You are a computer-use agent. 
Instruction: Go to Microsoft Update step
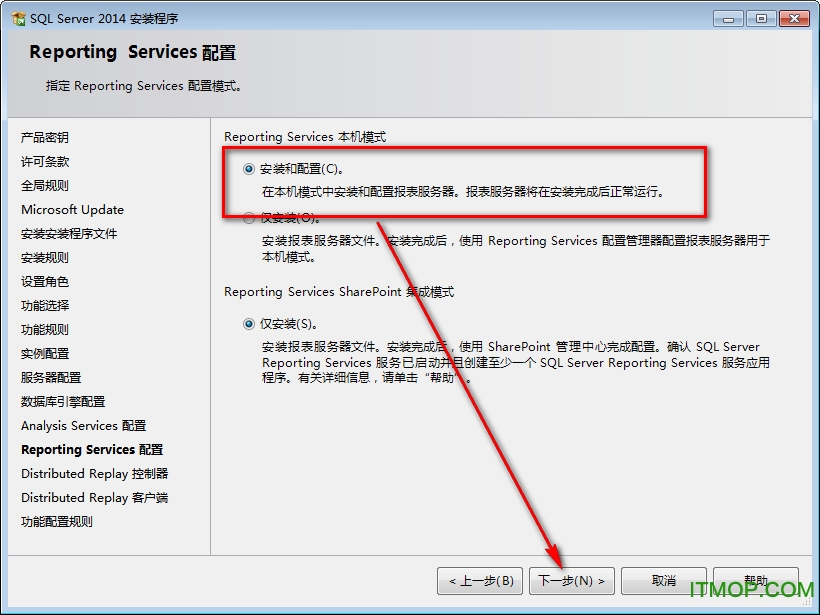pyautogui.click(x=73, y=210)
